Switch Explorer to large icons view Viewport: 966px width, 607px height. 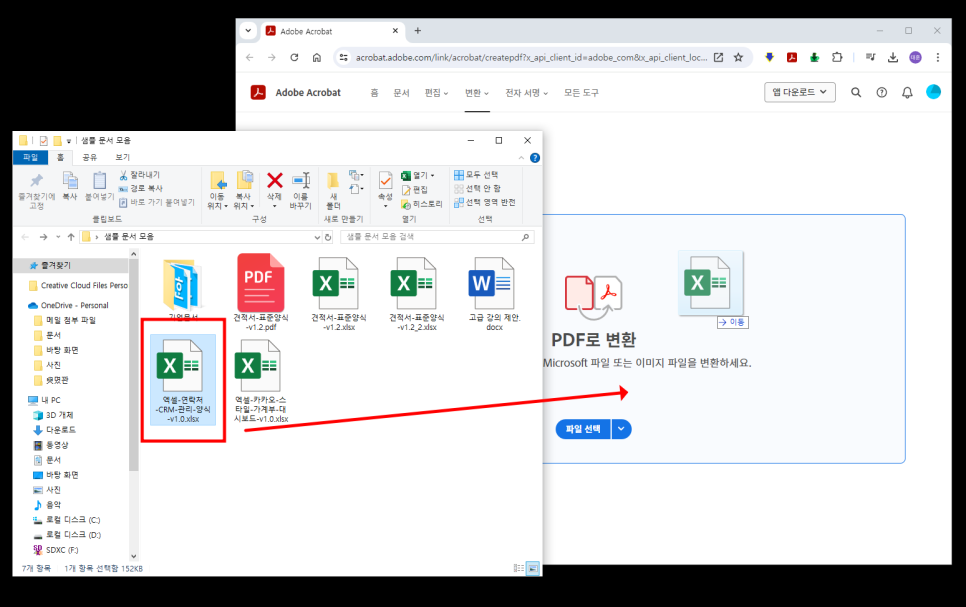tap(533, 568)
